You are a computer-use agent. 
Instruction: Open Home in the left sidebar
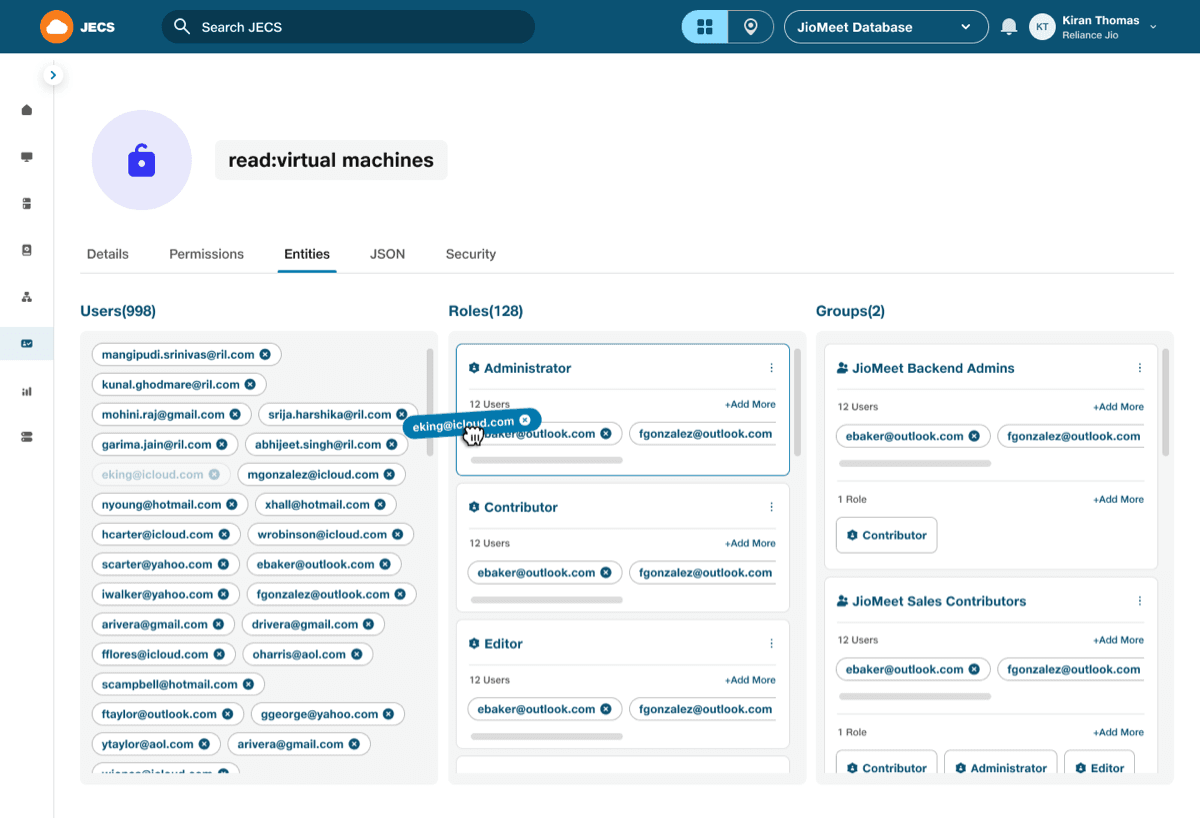[x=27, y=110]
